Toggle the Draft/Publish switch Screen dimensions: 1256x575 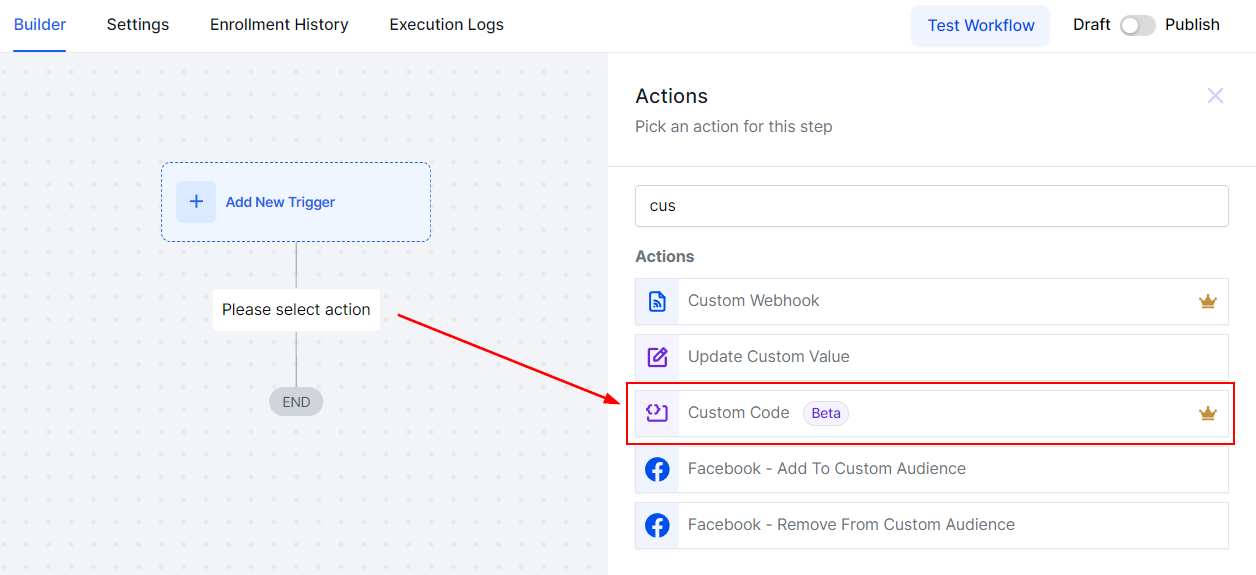(x=1137, y=25)
